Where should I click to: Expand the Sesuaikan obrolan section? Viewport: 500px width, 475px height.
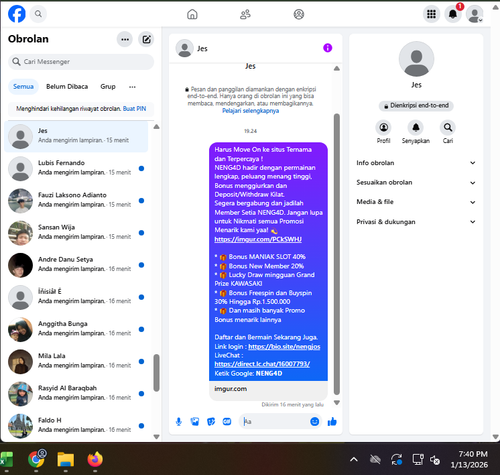pos(416,183)
